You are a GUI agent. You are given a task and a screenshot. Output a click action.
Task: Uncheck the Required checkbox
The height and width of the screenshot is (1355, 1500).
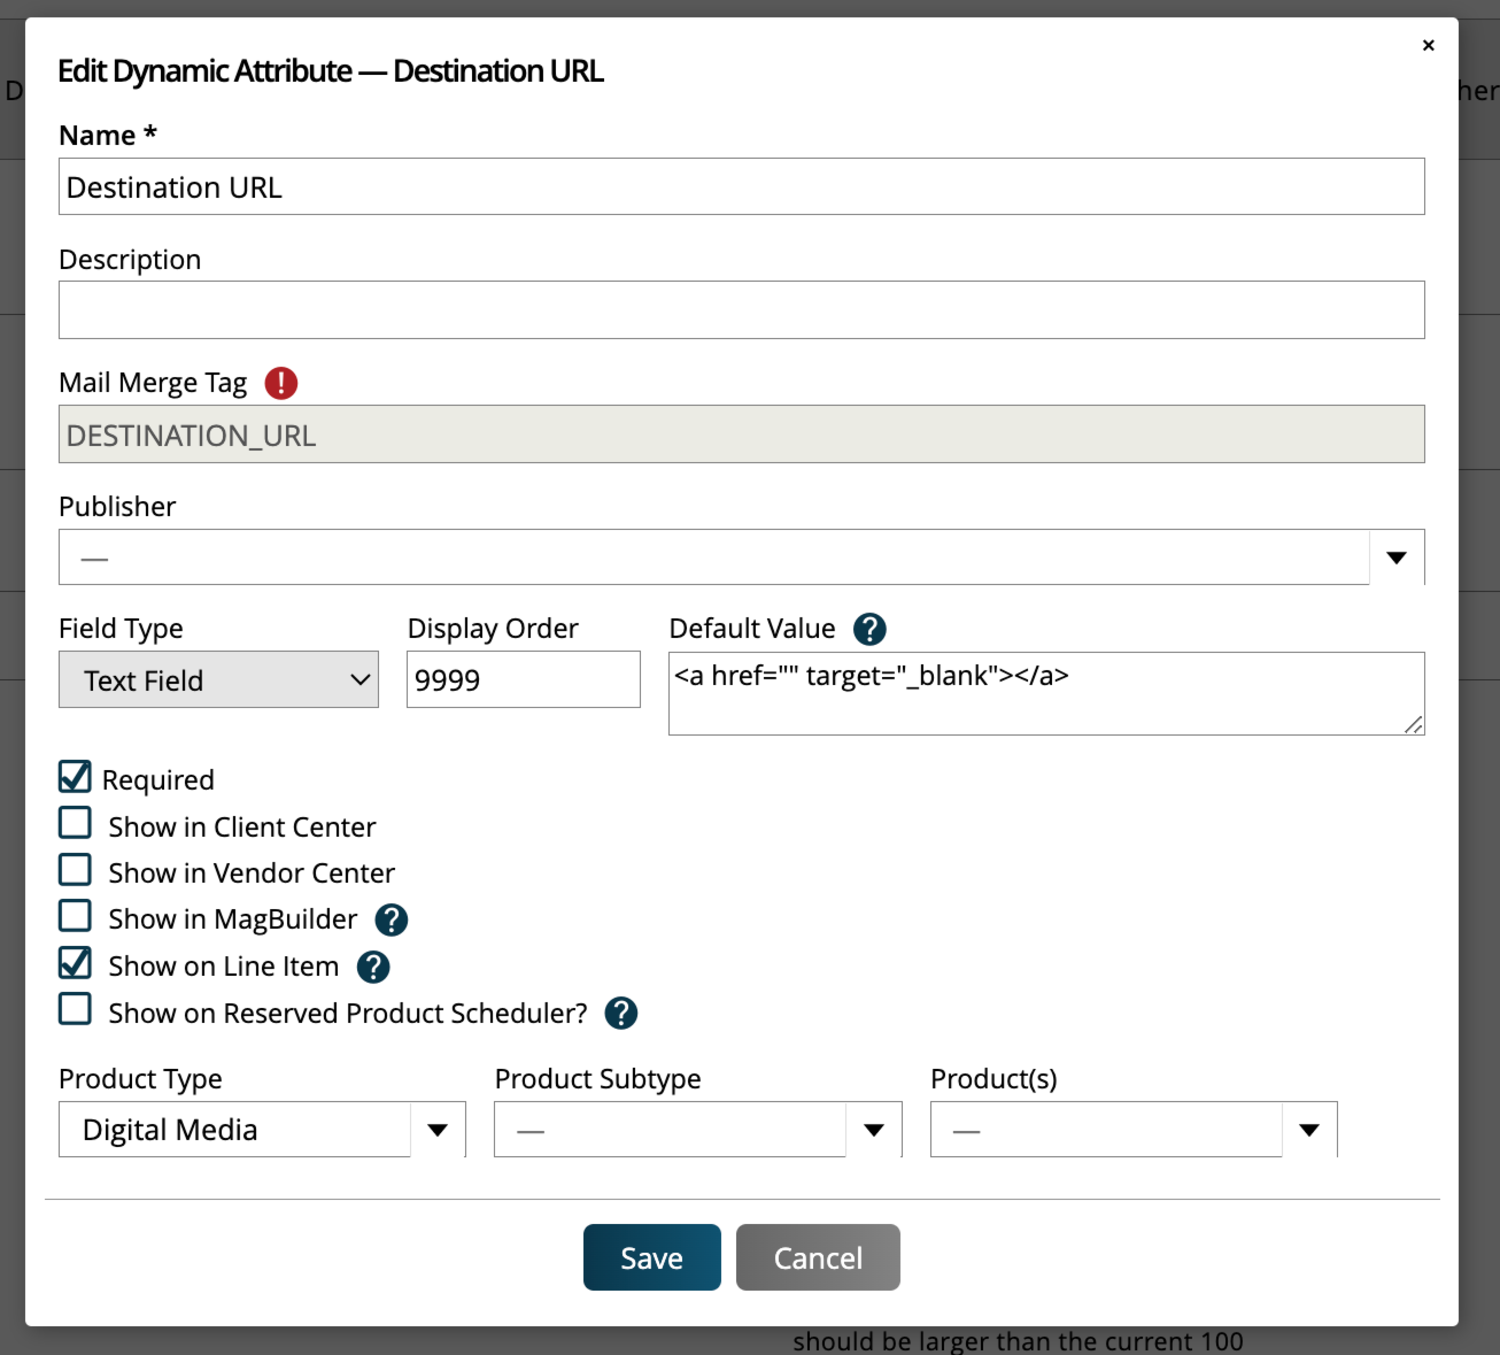(75, 777)
